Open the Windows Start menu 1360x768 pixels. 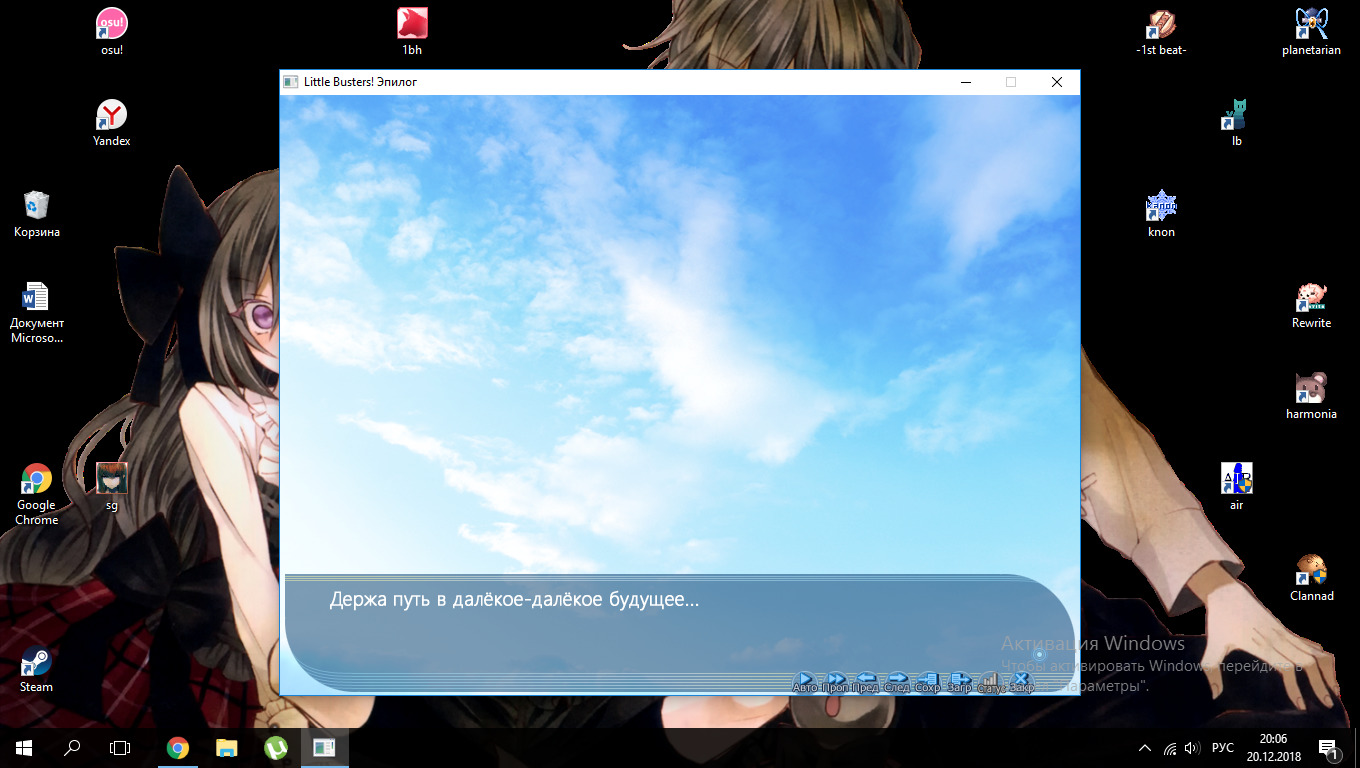[x=24, y=747]
